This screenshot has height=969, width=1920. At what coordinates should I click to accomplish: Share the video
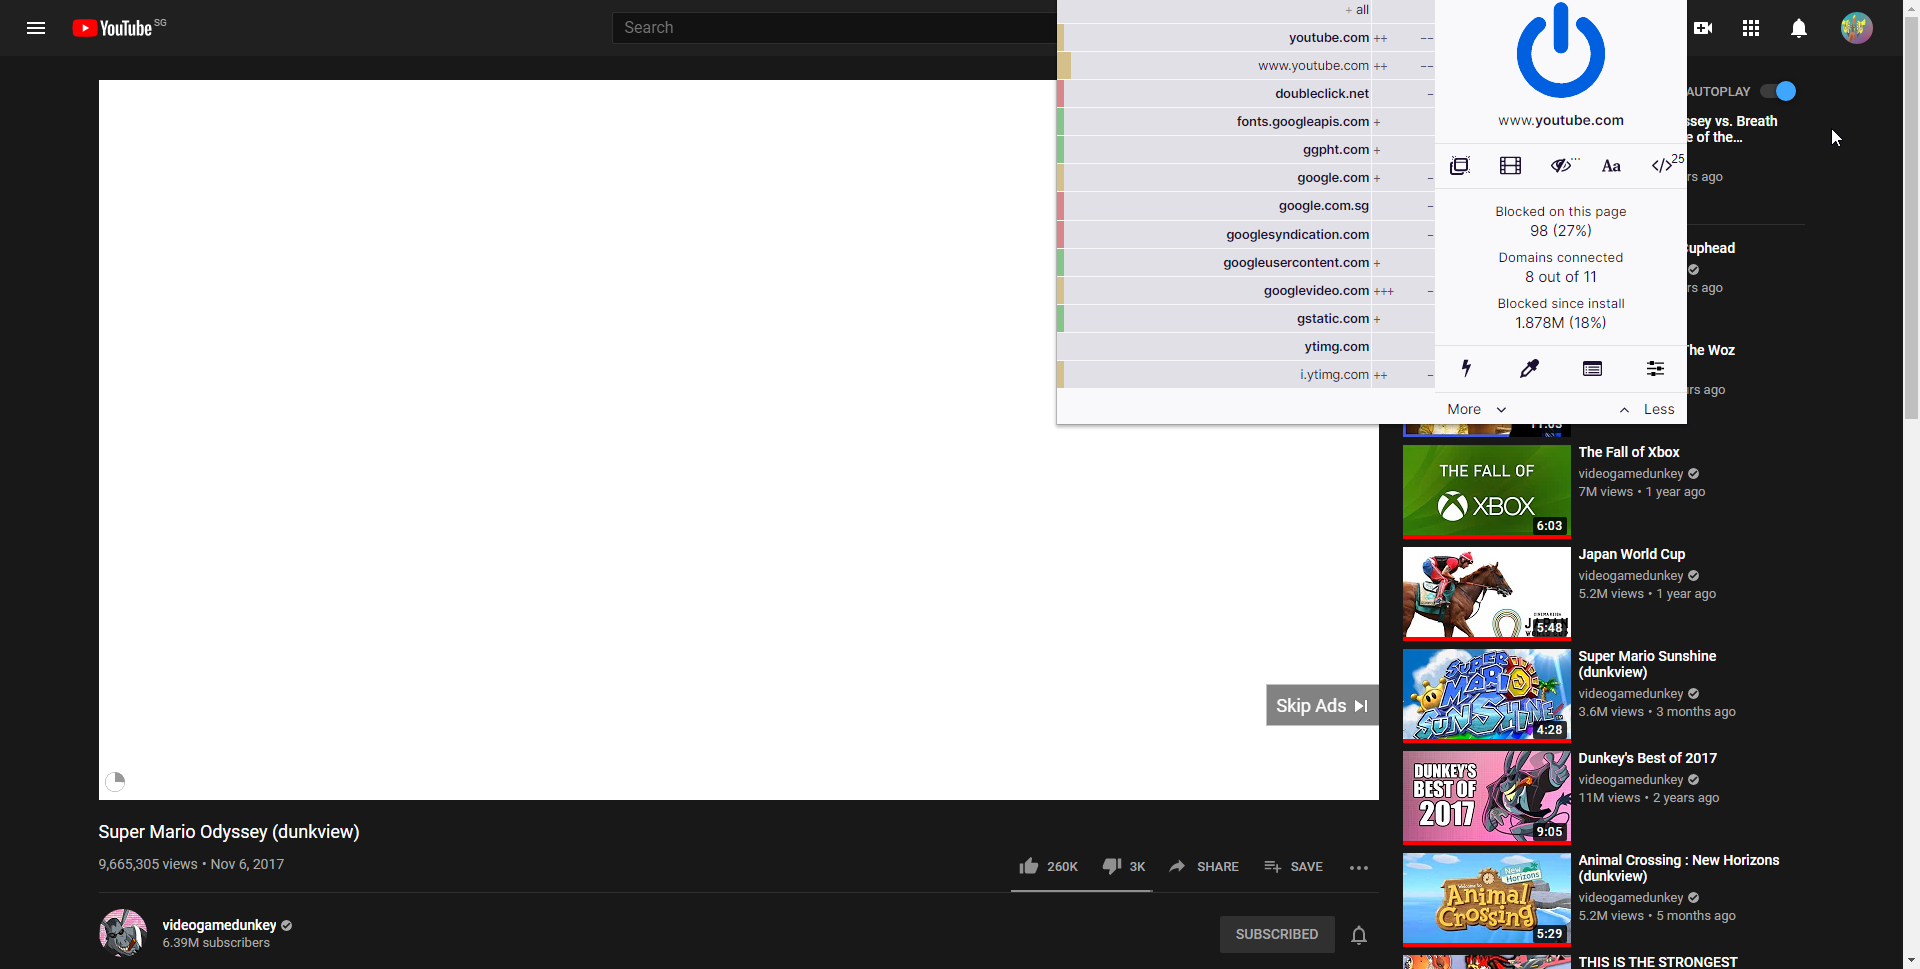(x=1204, y=866)
